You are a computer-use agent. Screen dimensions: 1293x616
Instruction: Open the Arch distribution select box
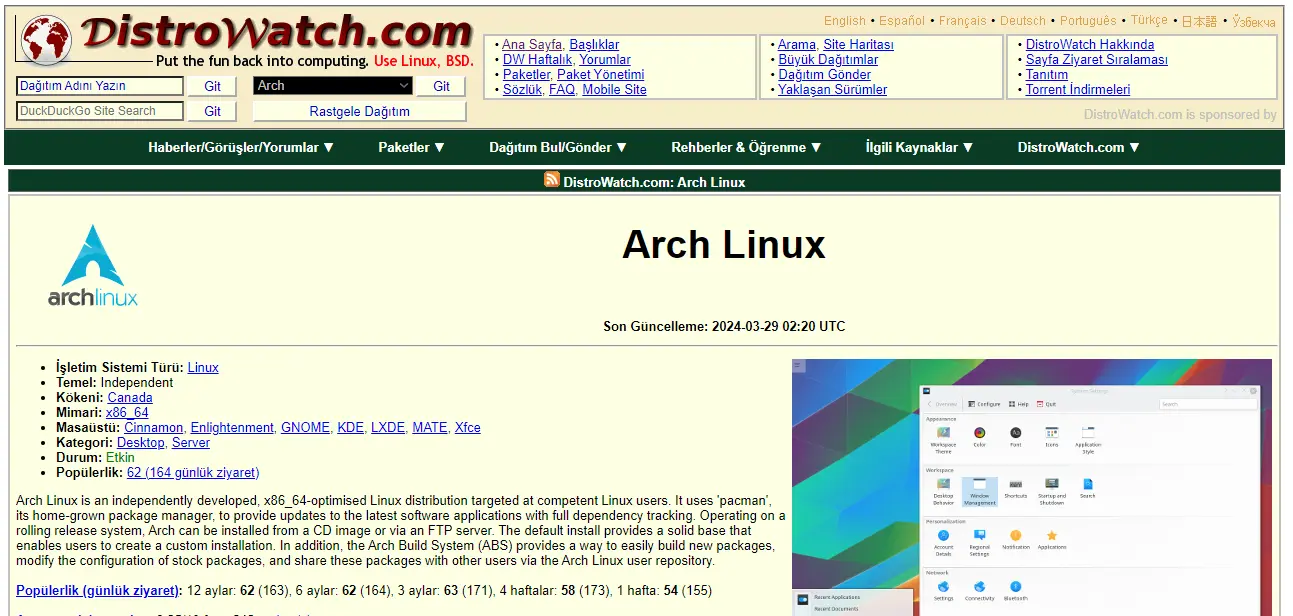pyautogui.click(x=333, y=86)
